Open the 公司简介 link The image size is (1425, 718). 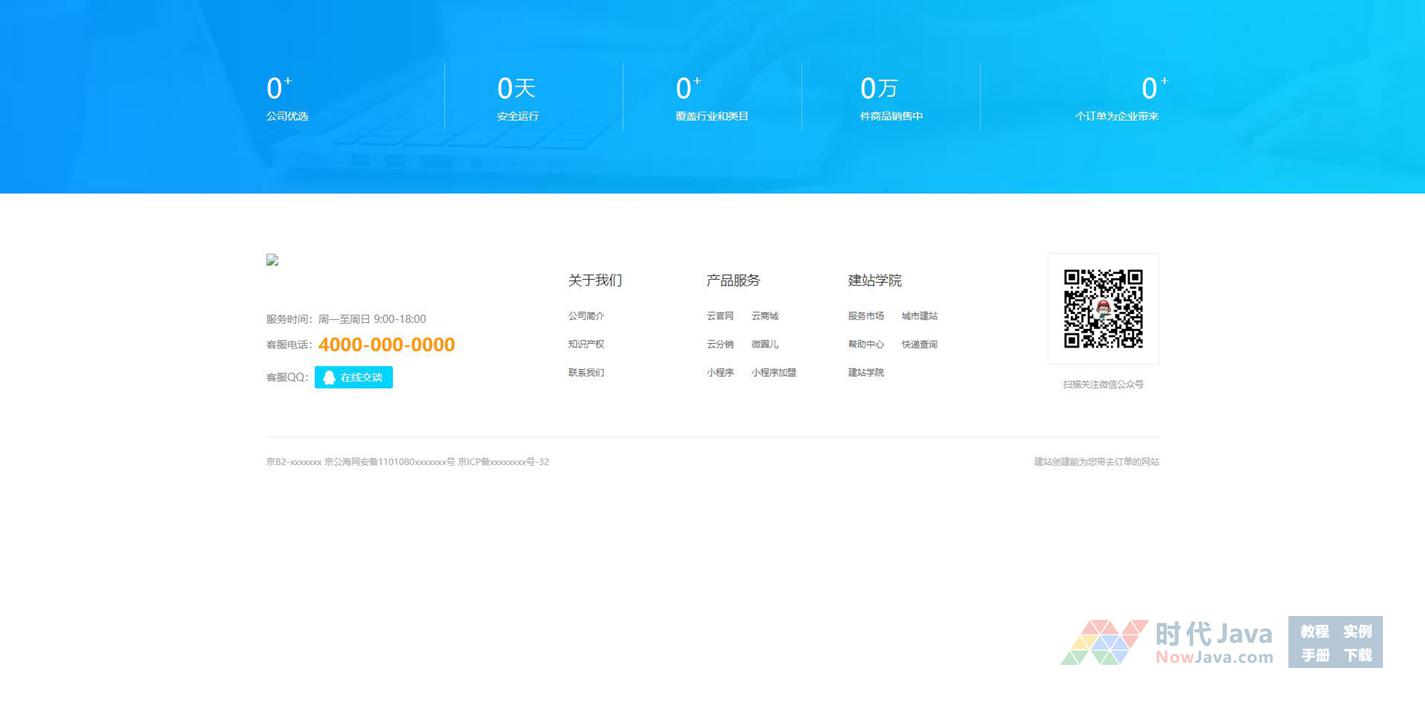coord(586,316)
